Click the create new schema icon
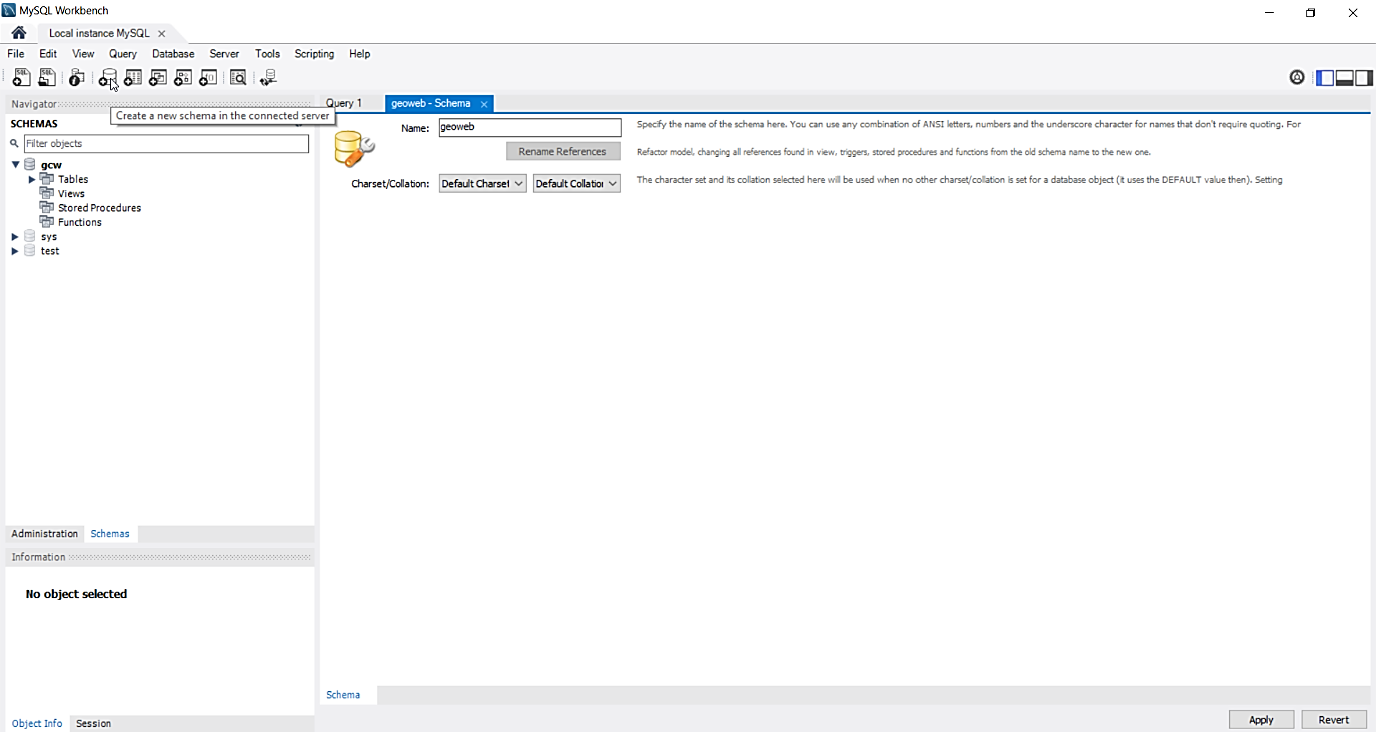The image size is (1376, 732). 107,77
